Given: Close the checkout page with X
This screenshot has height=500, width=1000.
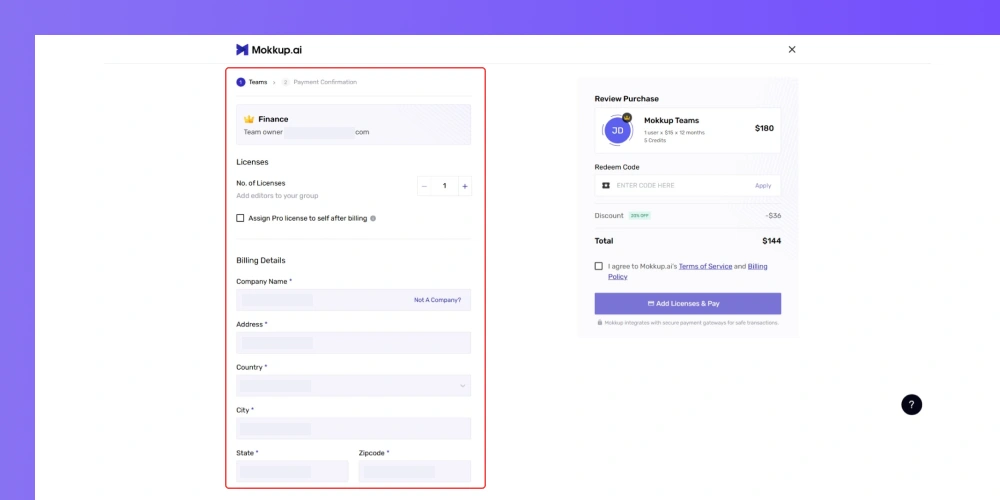Looking at the screenshot, I should tap(792, 49).
